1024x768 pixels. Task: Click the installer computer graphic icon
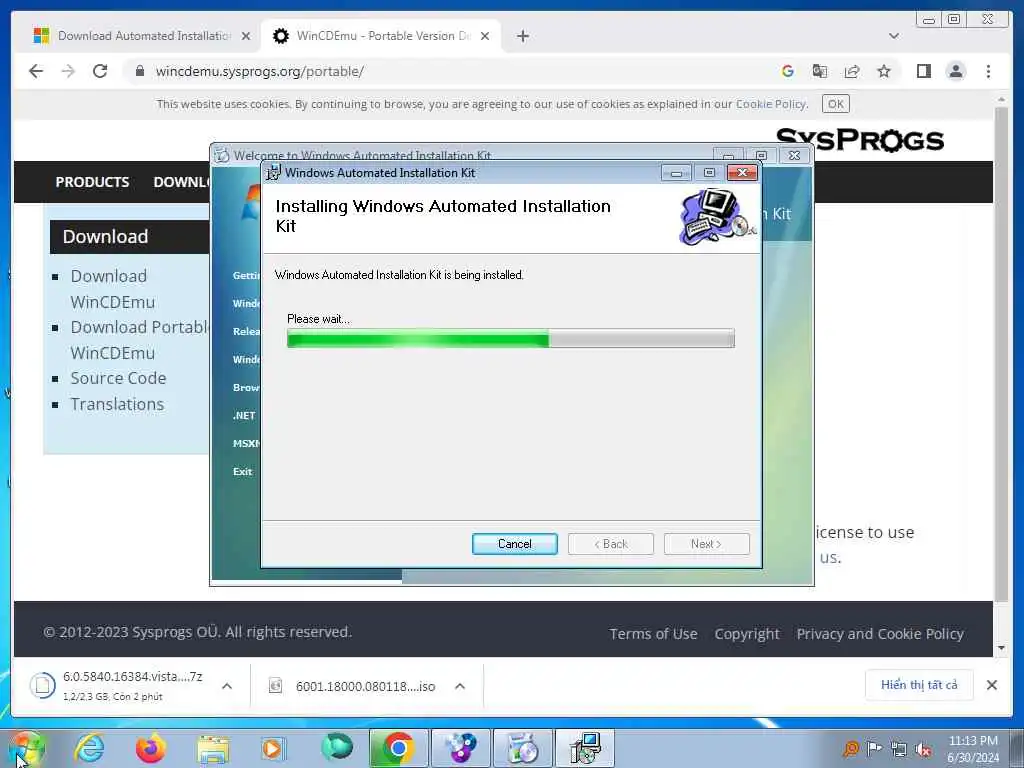point(717,217)
